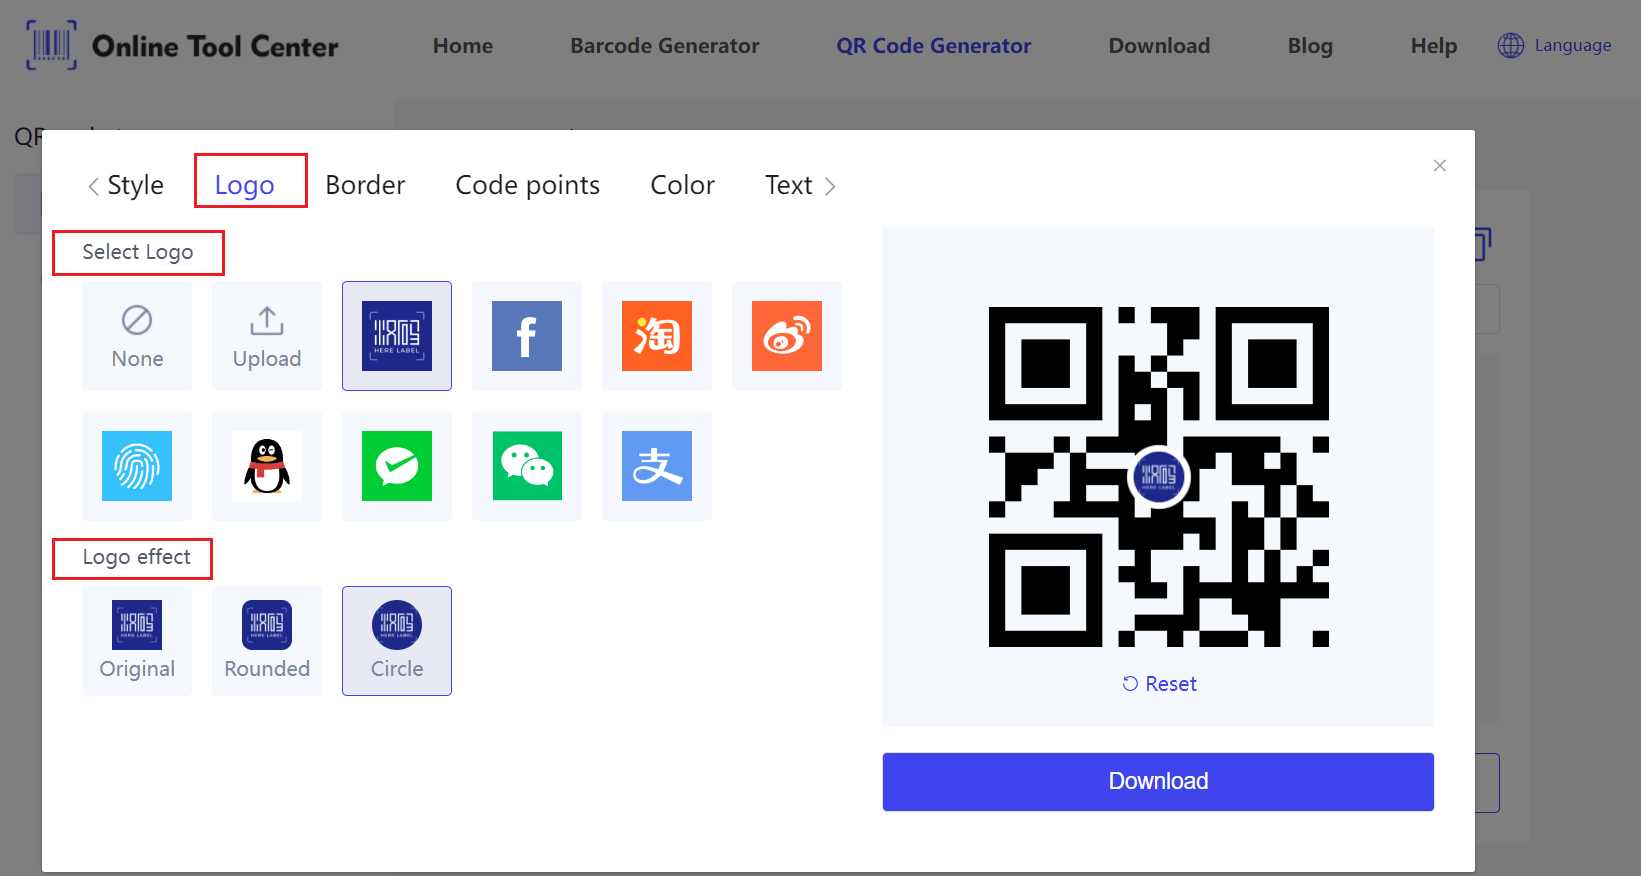Close the QR customization dialog
The width and height of the screenshot is (1641, 876).
click(x=1440, y=166)
